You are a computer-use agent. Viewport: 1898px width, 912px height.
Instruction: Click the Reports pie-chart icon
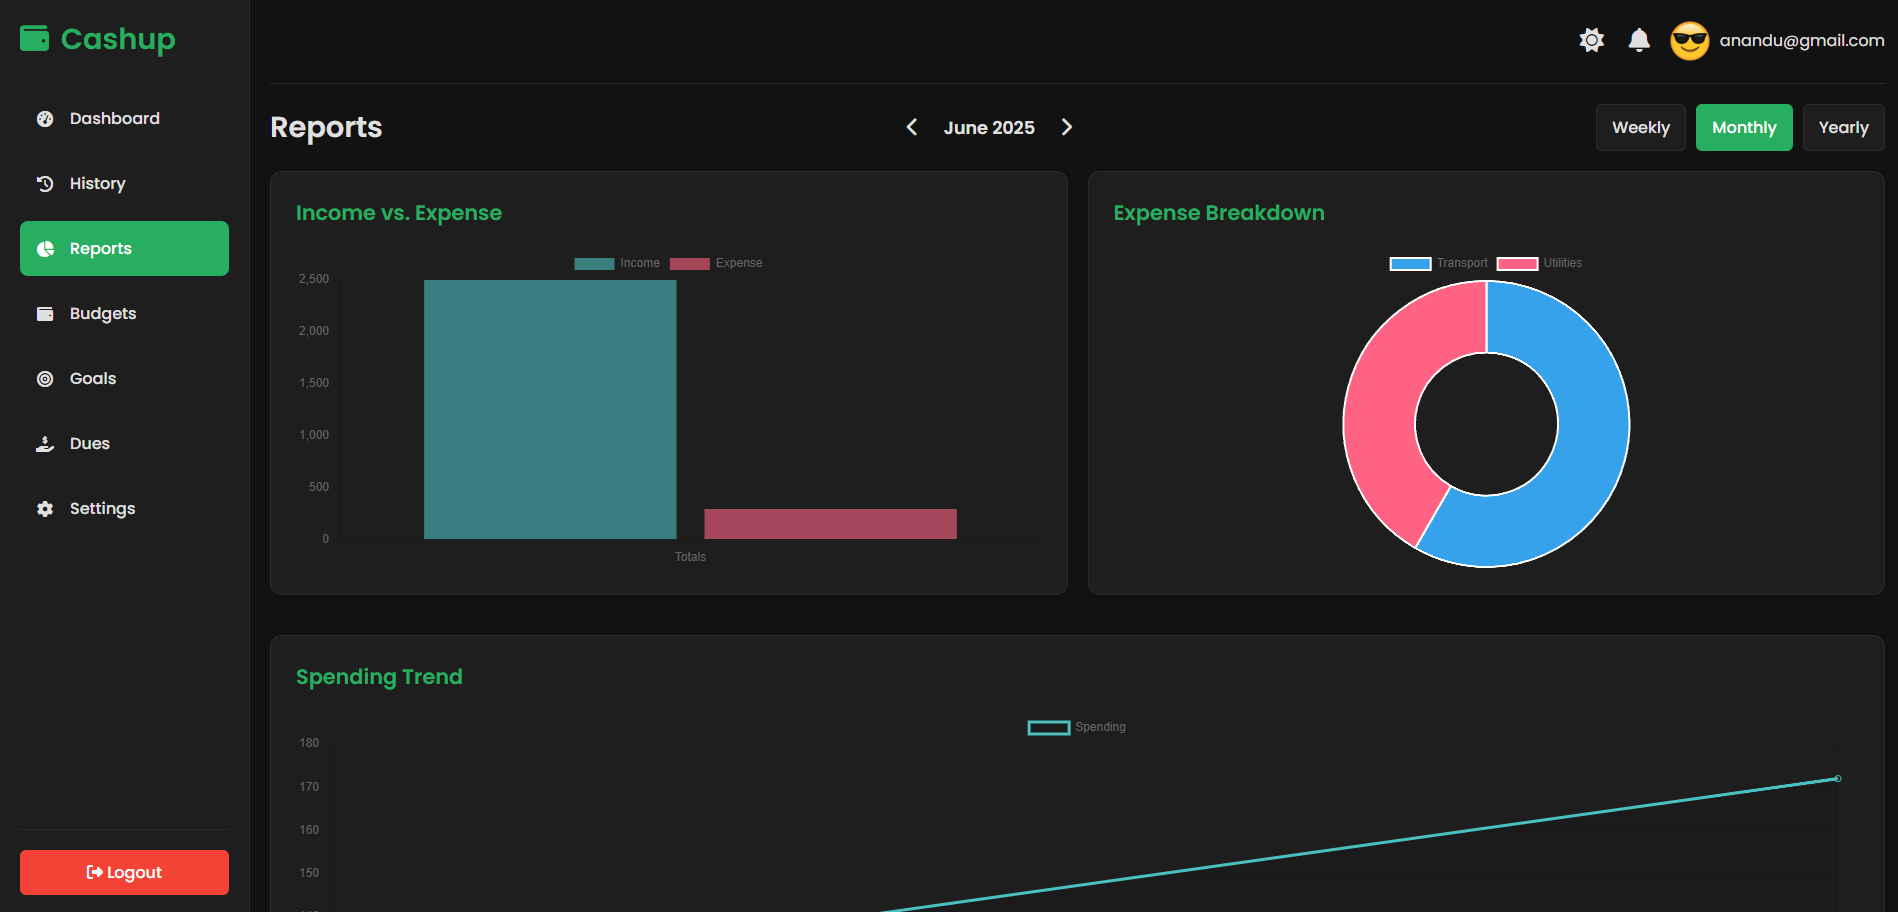tap(44, 248)
